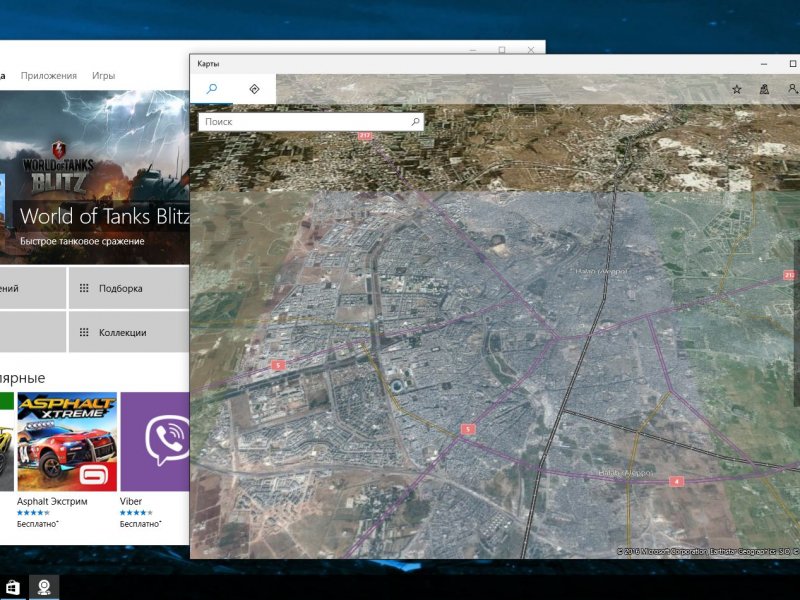The height and width of the screenshot is (600, 800).
Task: Click the Быстрое танковое сражение subtitle
Action: point(82,241)
